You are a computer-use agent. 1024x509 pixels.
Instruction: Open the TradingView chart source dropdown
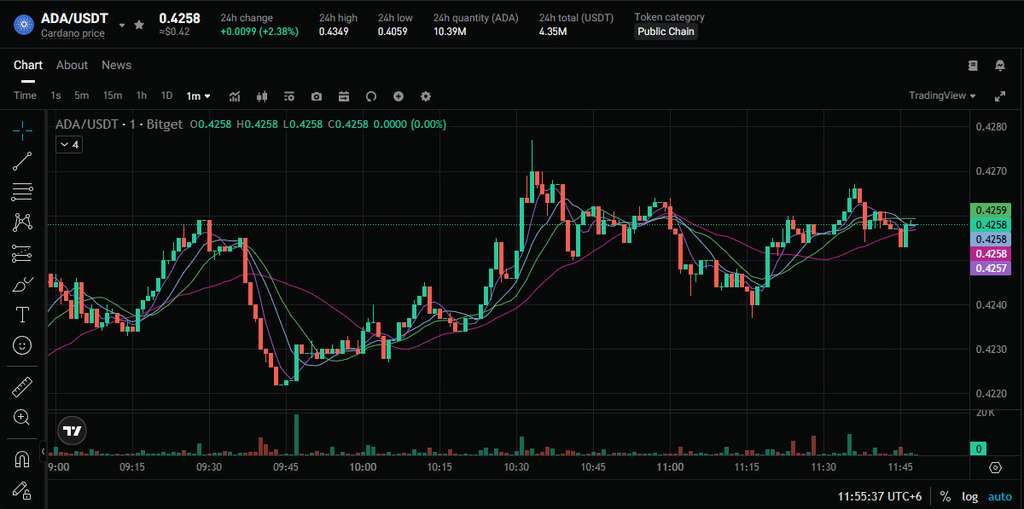click(x=942, y=96)
